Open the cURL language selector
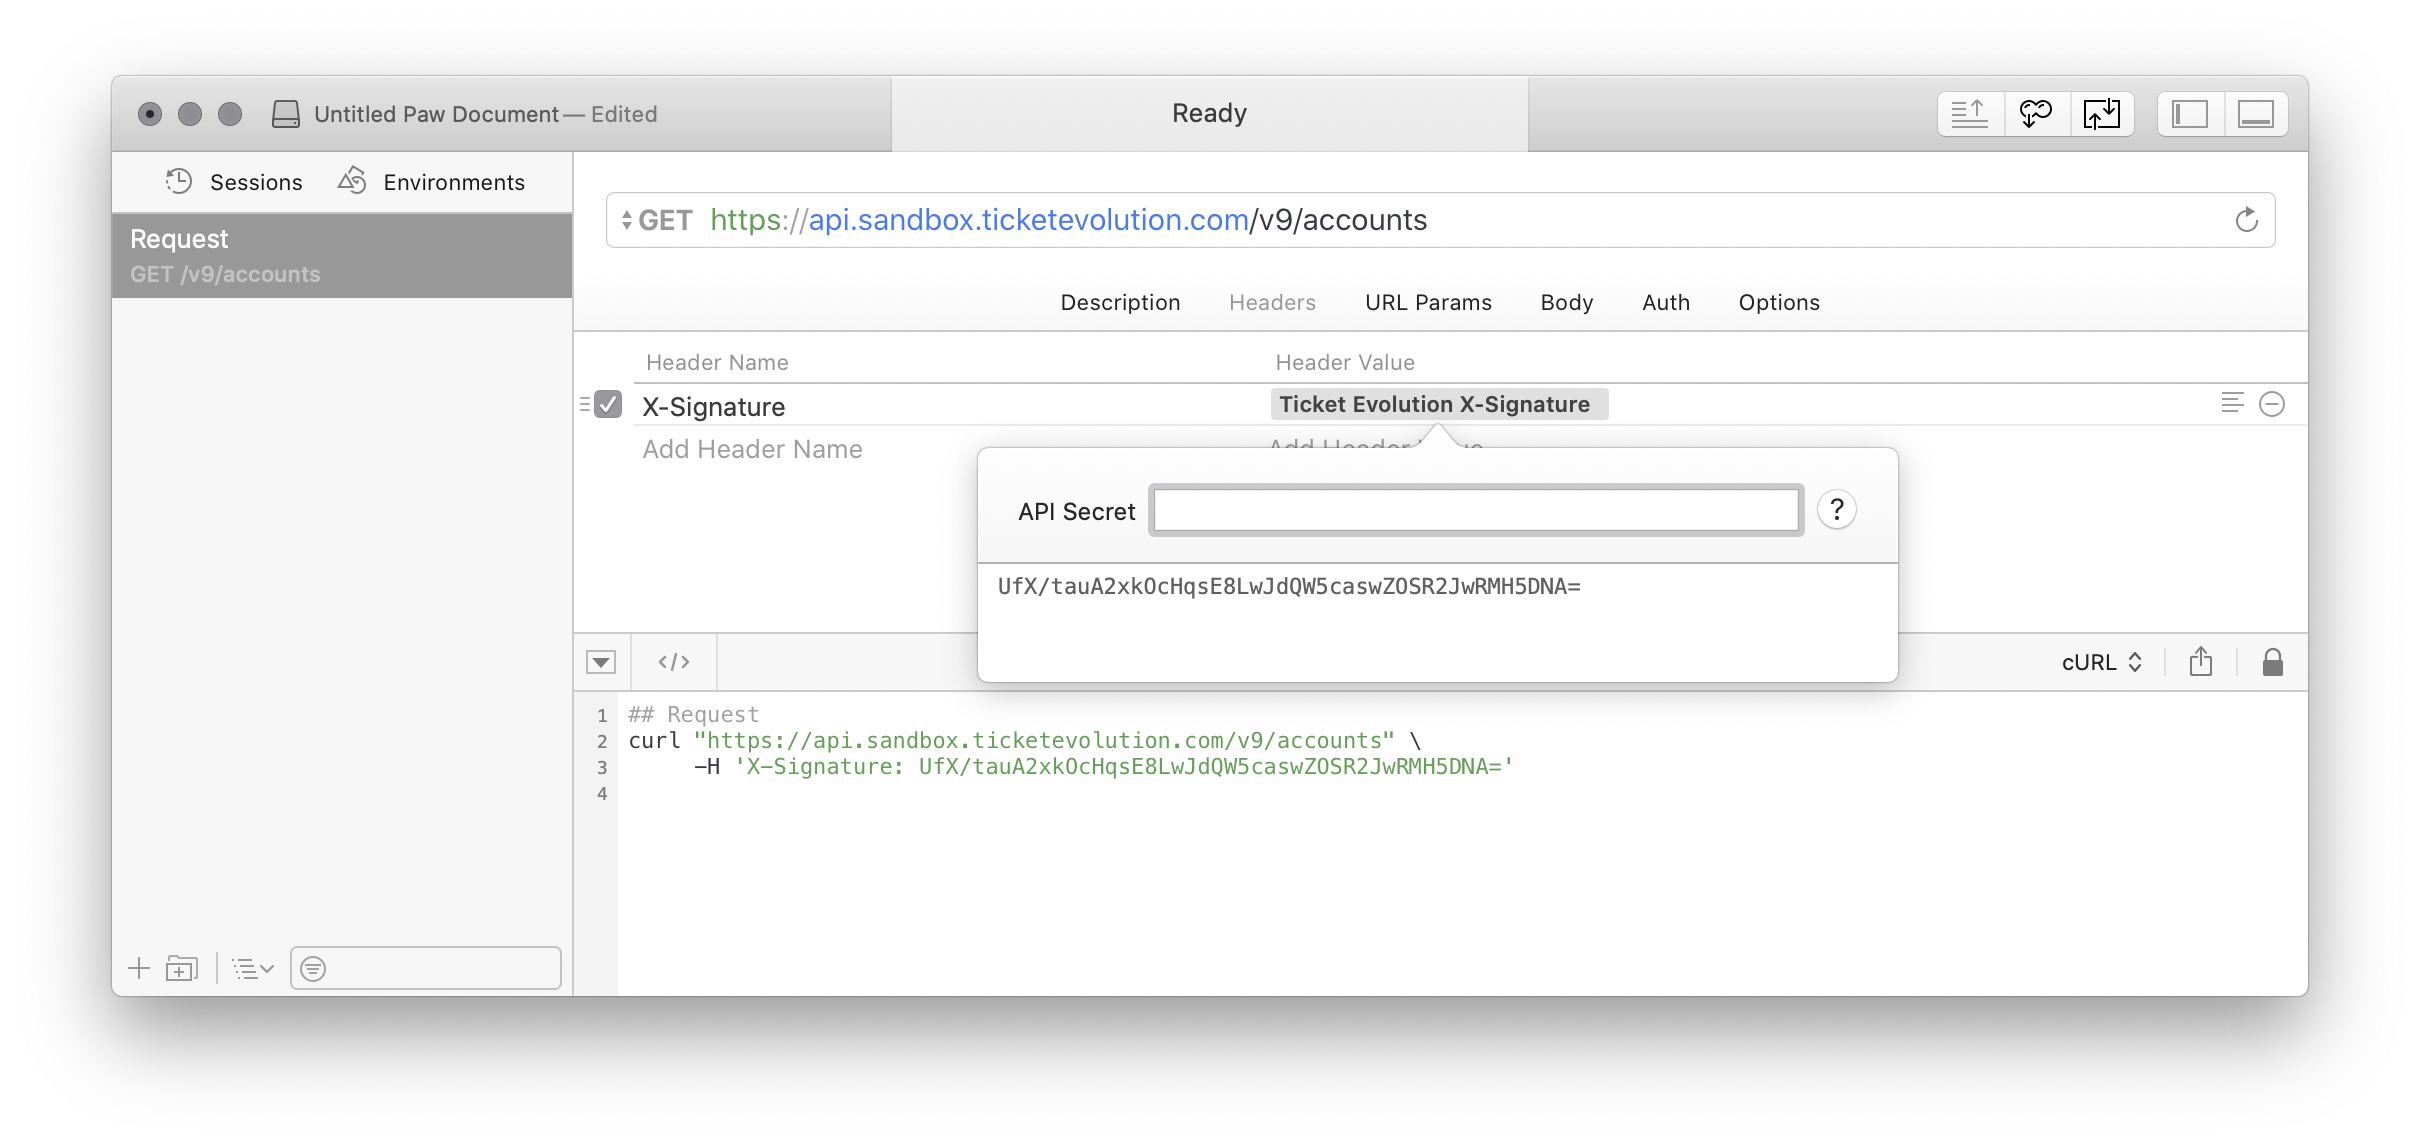This screenshot has height=1144, width=2420. click(2101, 662)
